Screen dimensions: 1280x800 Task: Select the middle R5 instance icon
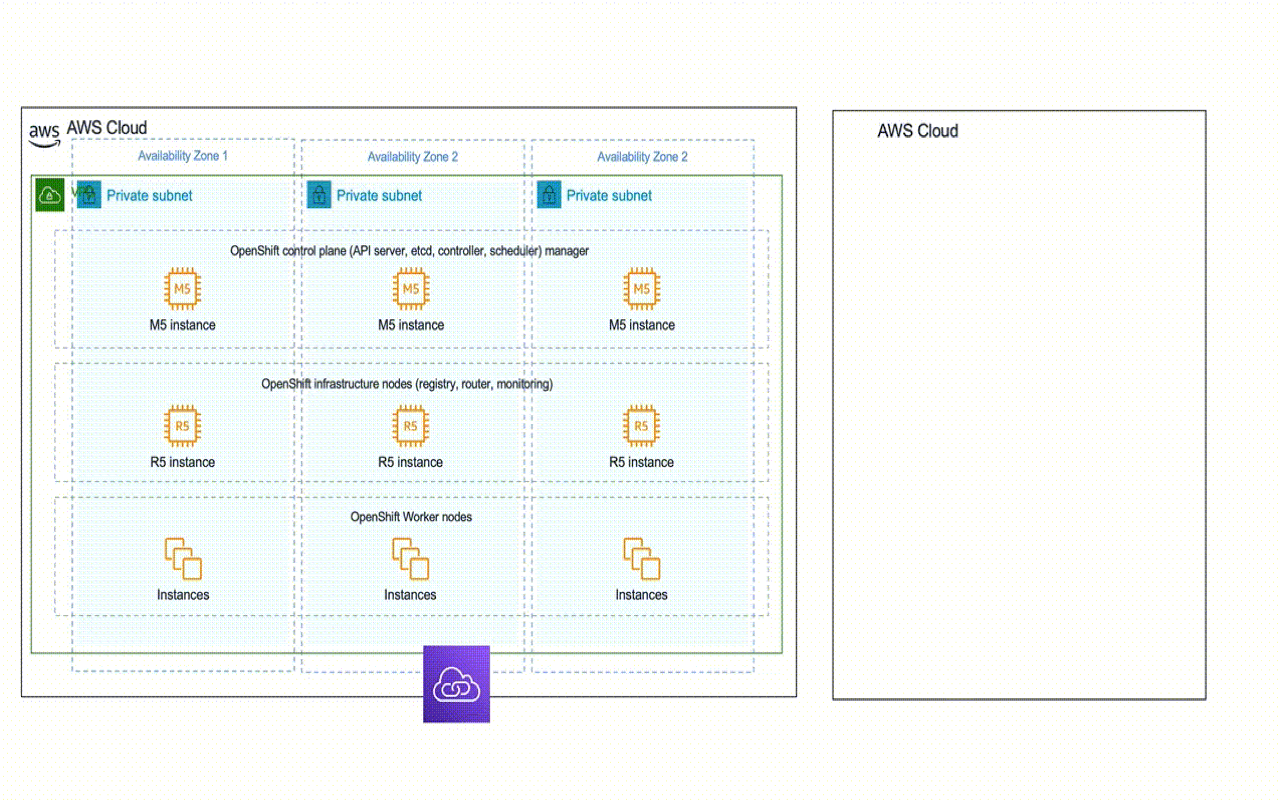point(411,426)
